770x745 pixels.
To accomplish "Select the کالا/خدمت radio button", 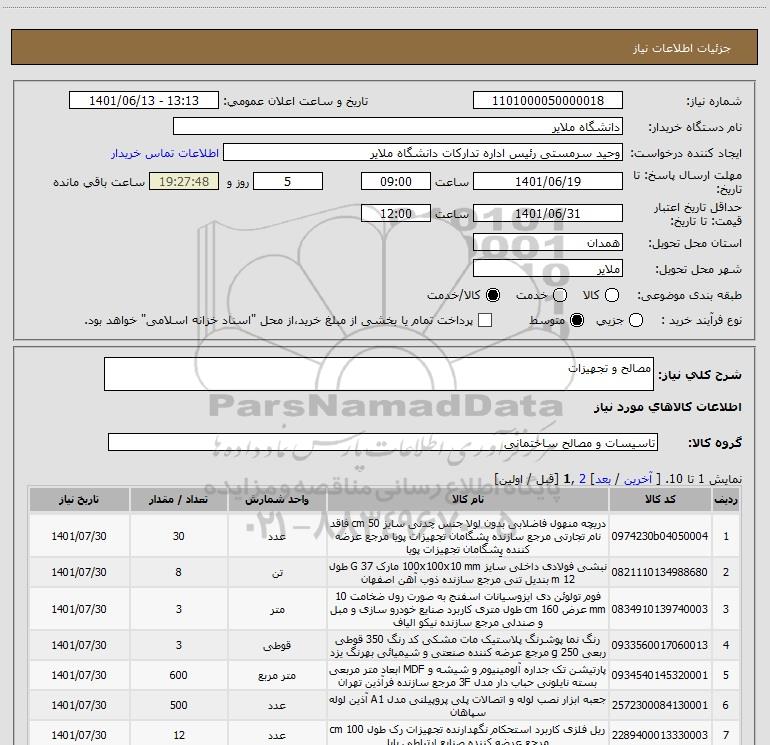I will point(493,295).
